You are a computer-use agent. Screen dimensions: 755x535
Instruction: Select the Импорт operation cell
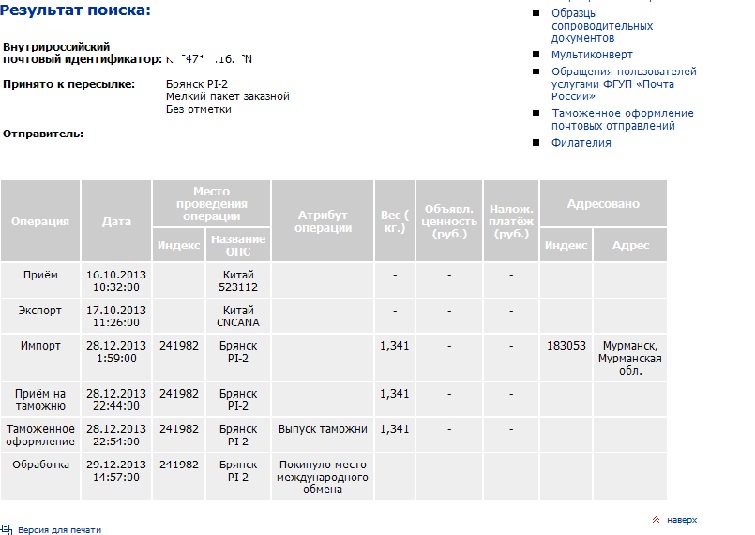[41, 346]
